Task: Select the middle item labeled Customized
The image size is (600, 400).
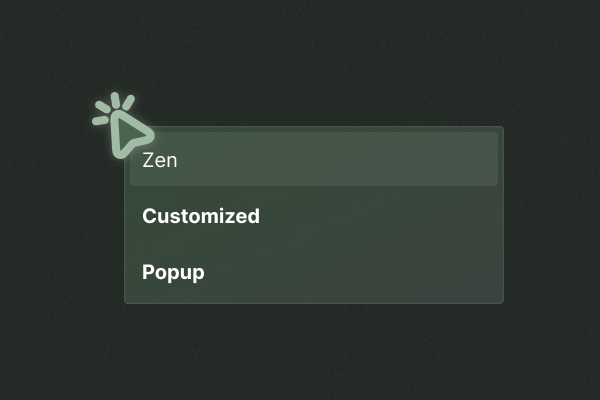Action: point(314,216)
